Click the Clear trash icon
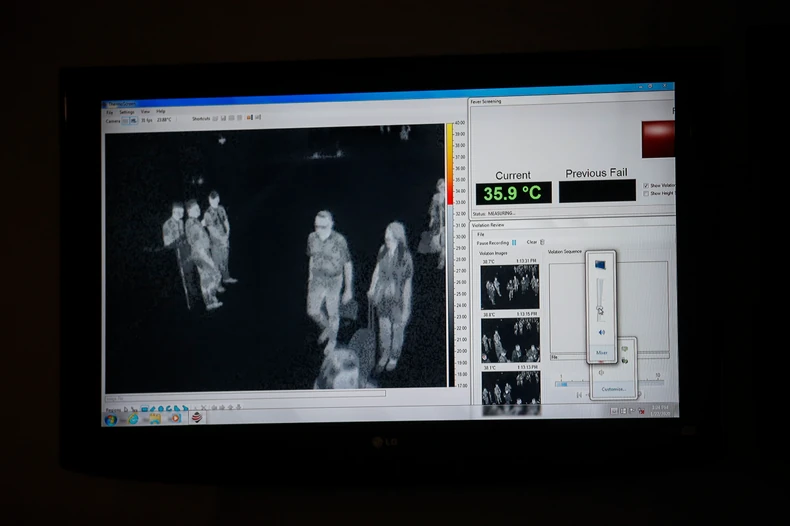 pos(542,242)
